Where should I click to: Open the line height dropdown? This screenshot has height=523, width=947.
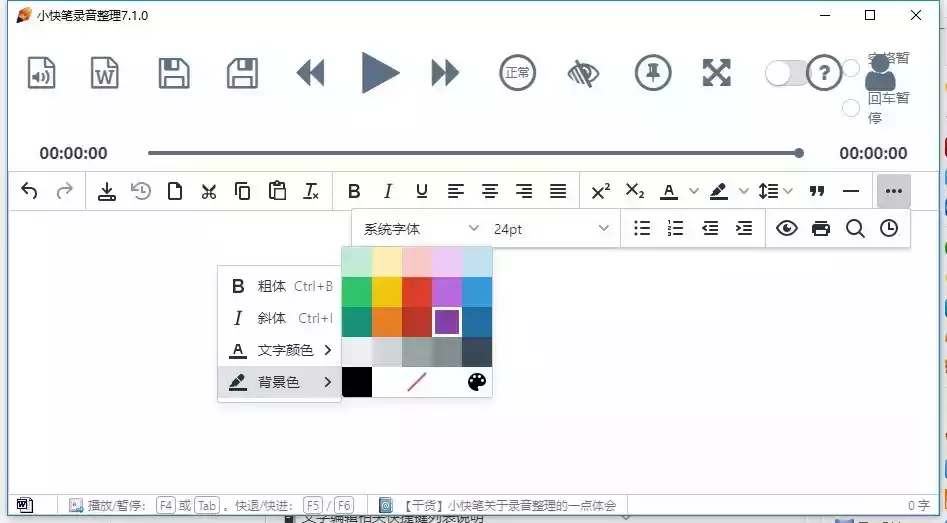(x=775, y=191)
